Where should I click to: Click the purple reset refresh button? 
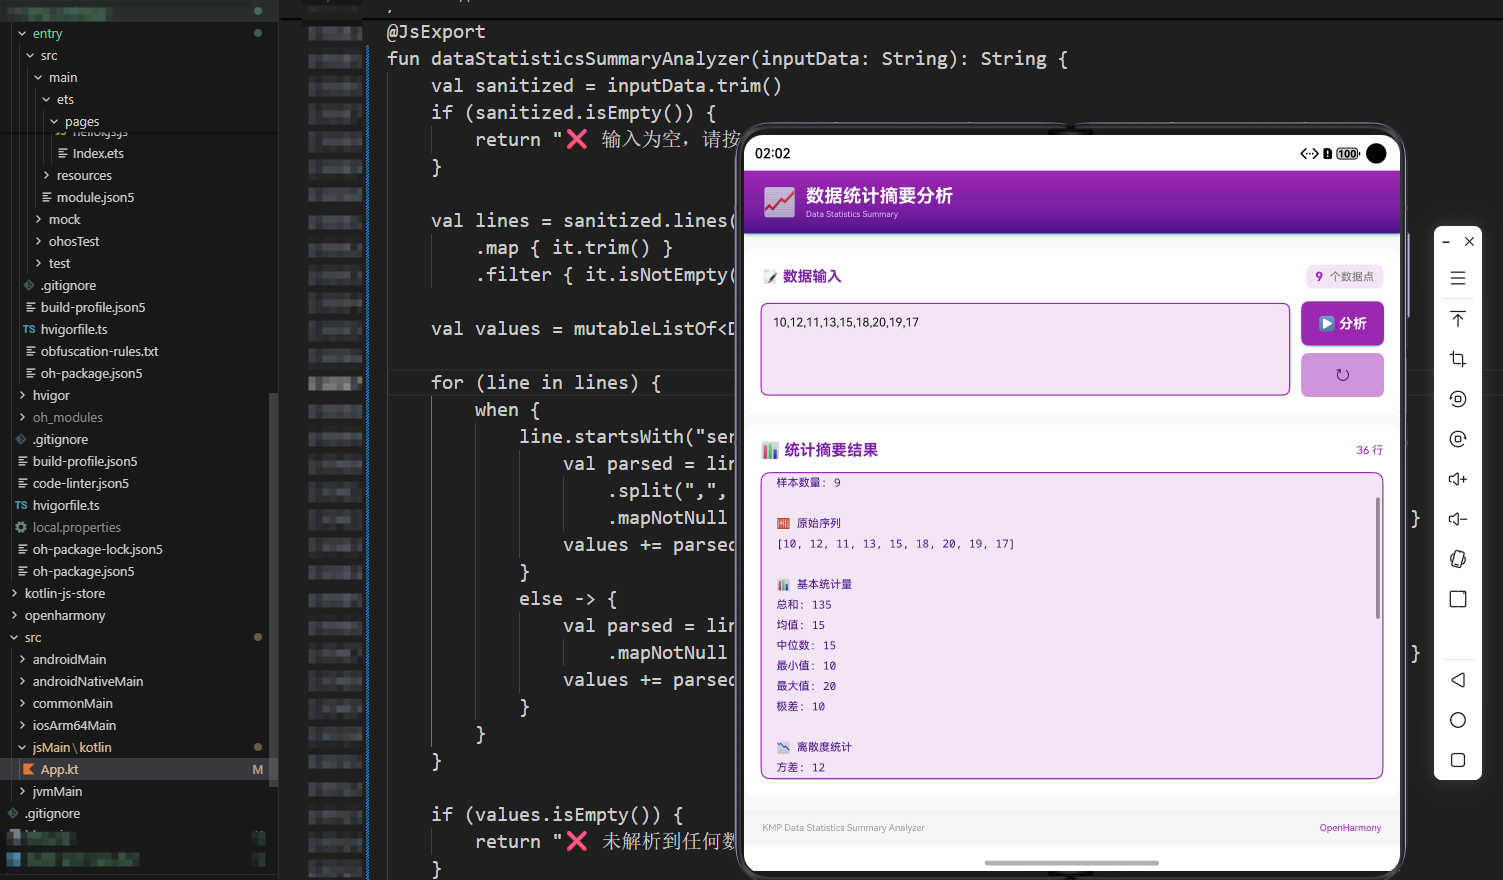(x=1342, y=375)
